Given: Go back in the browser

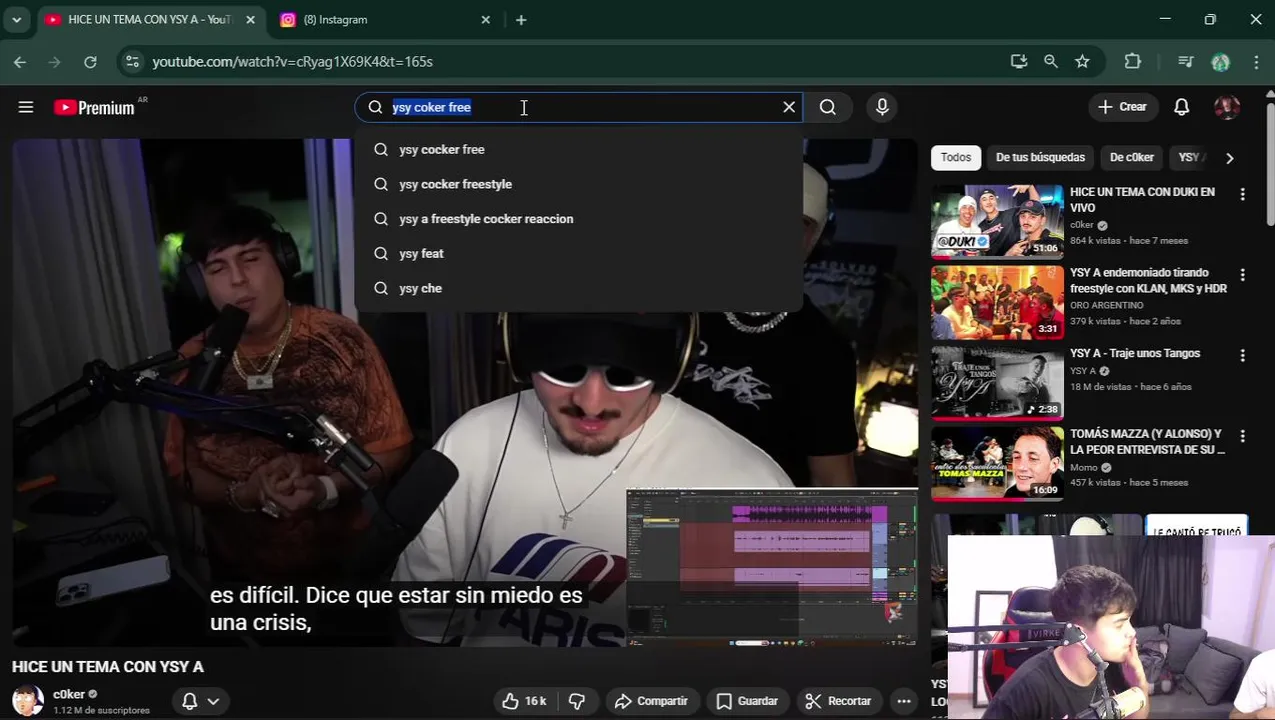Looking at the screenshot, I should 20,62.
